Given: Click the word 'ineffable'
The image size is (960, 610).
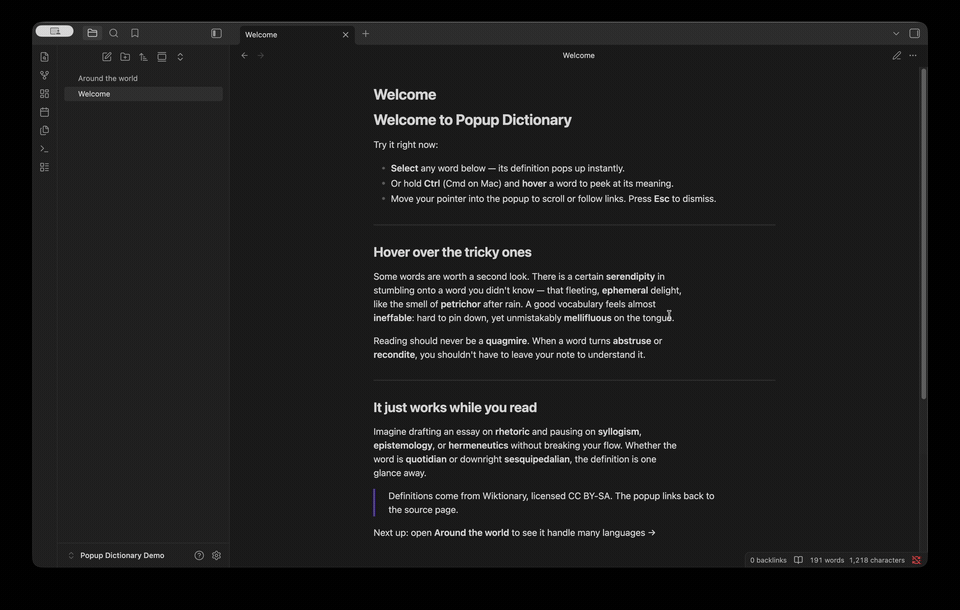Looking at the screenshot, I should [x=392, y=318].
